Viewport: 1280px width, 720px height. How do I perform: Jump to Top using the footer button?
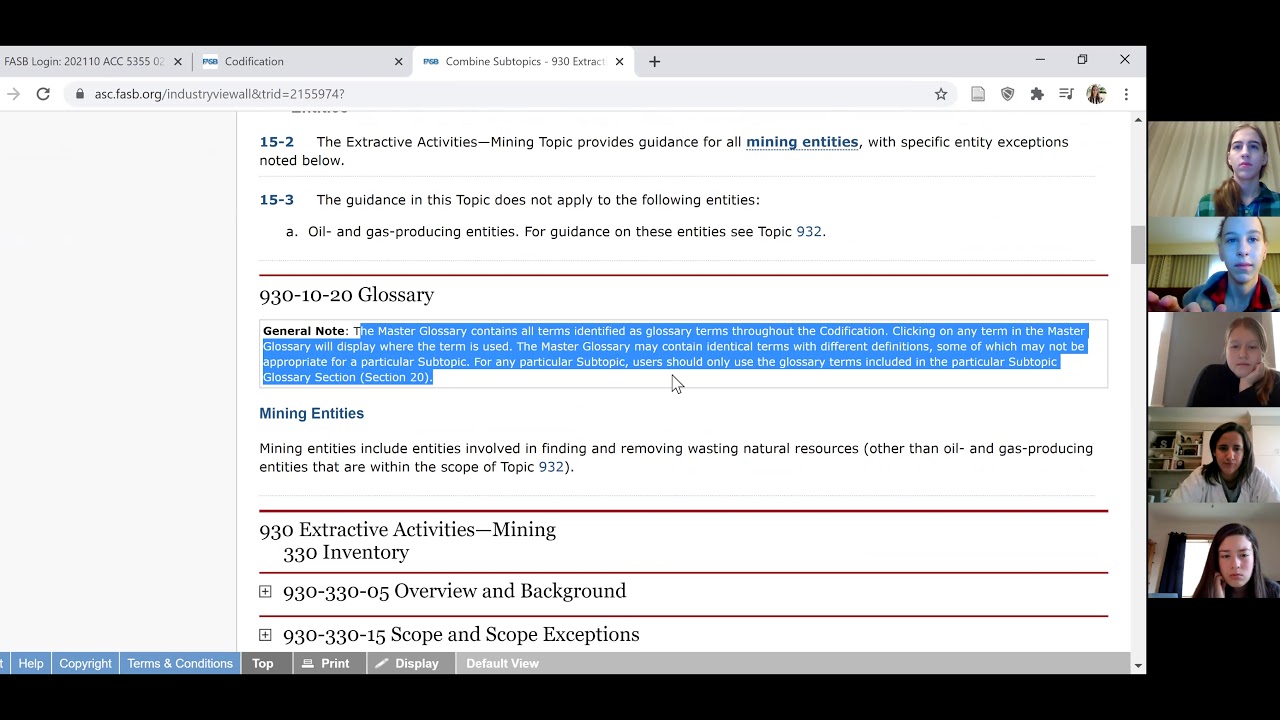[263, 663]
